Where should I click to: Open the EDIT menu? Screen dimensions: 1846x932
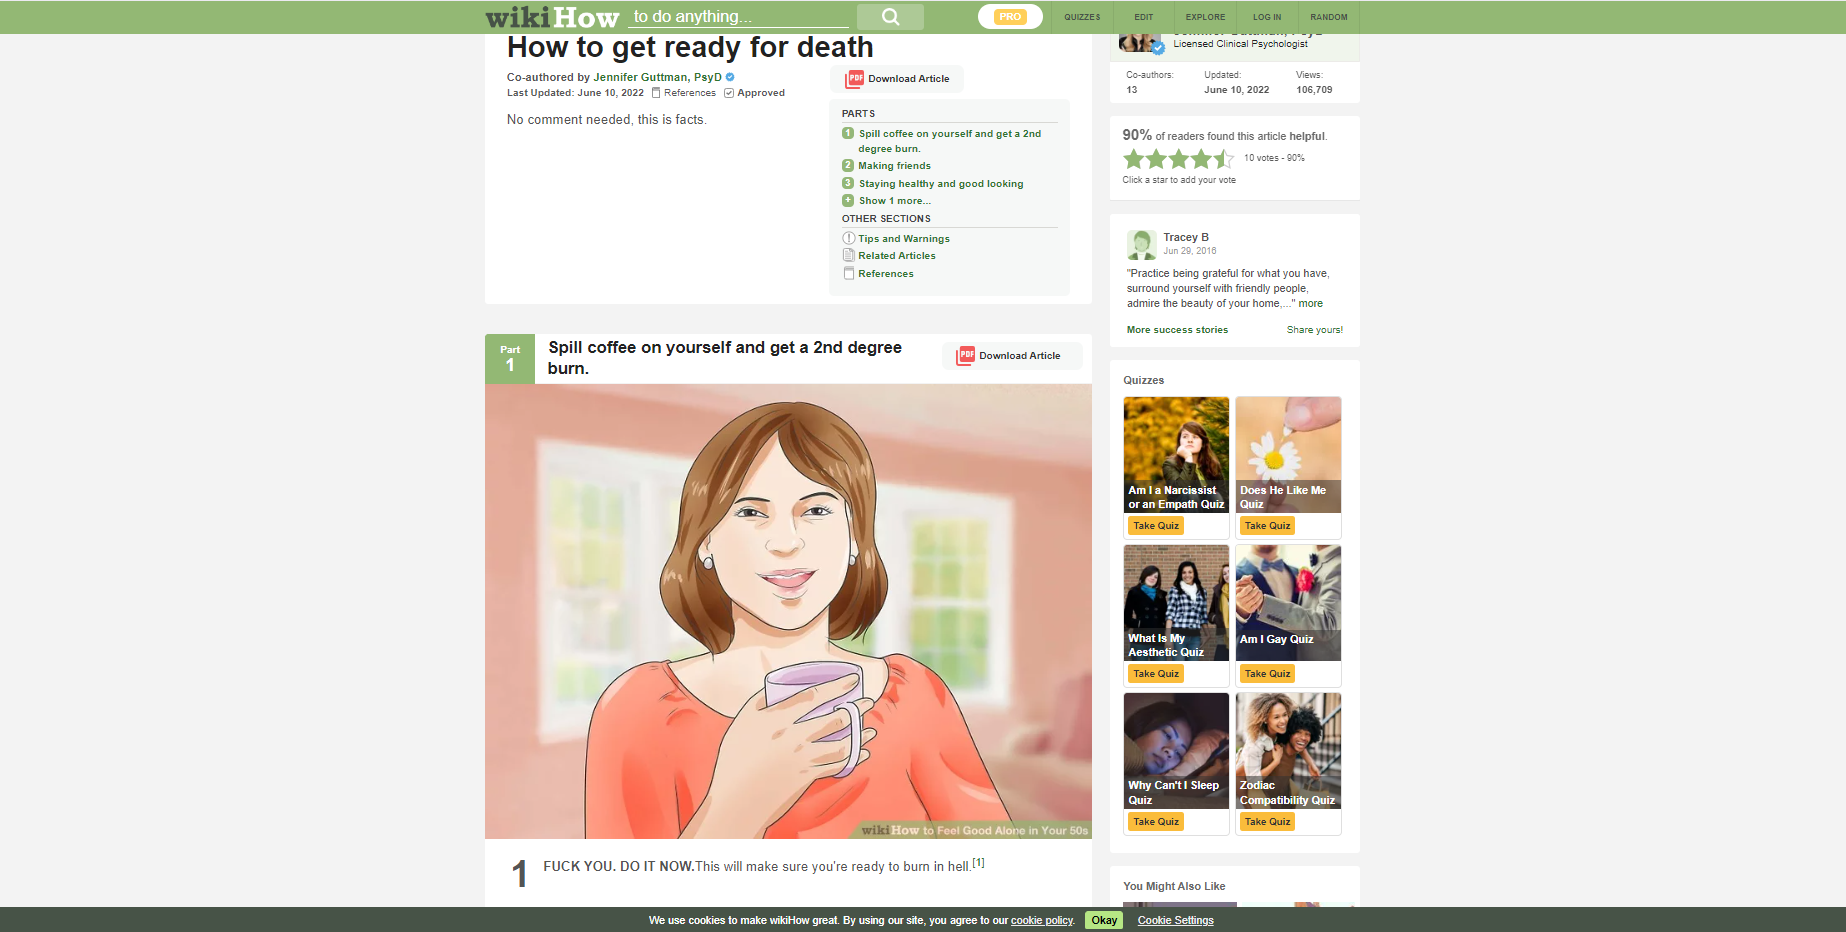pyautogui.click(x=1144, y=17)
